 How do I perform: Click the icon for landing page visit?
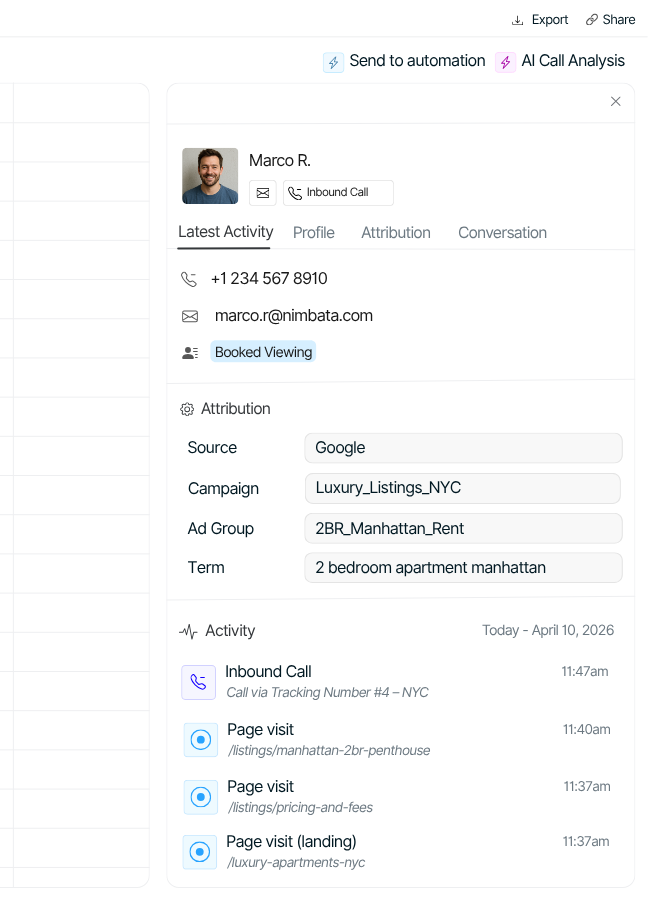200,852
